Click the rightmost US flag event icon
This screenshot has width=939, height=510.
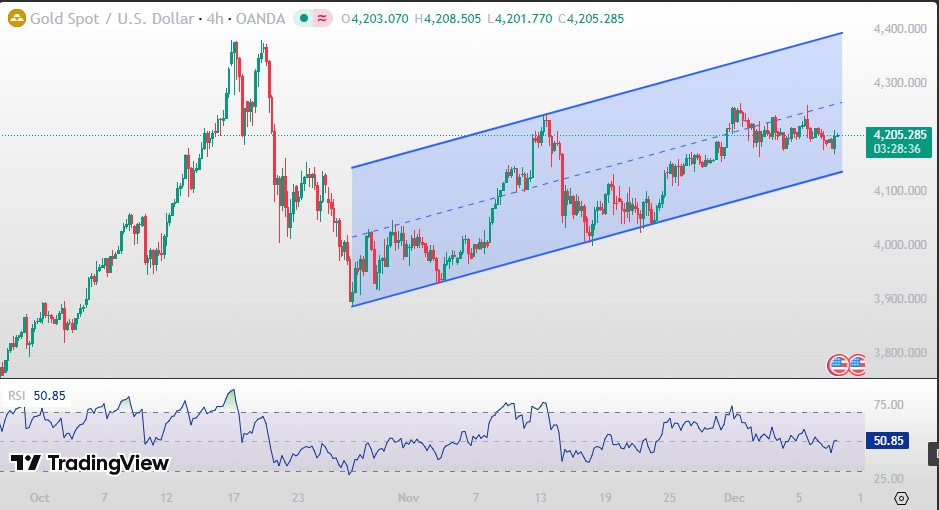pyautogui.click(x=855, y=365)
